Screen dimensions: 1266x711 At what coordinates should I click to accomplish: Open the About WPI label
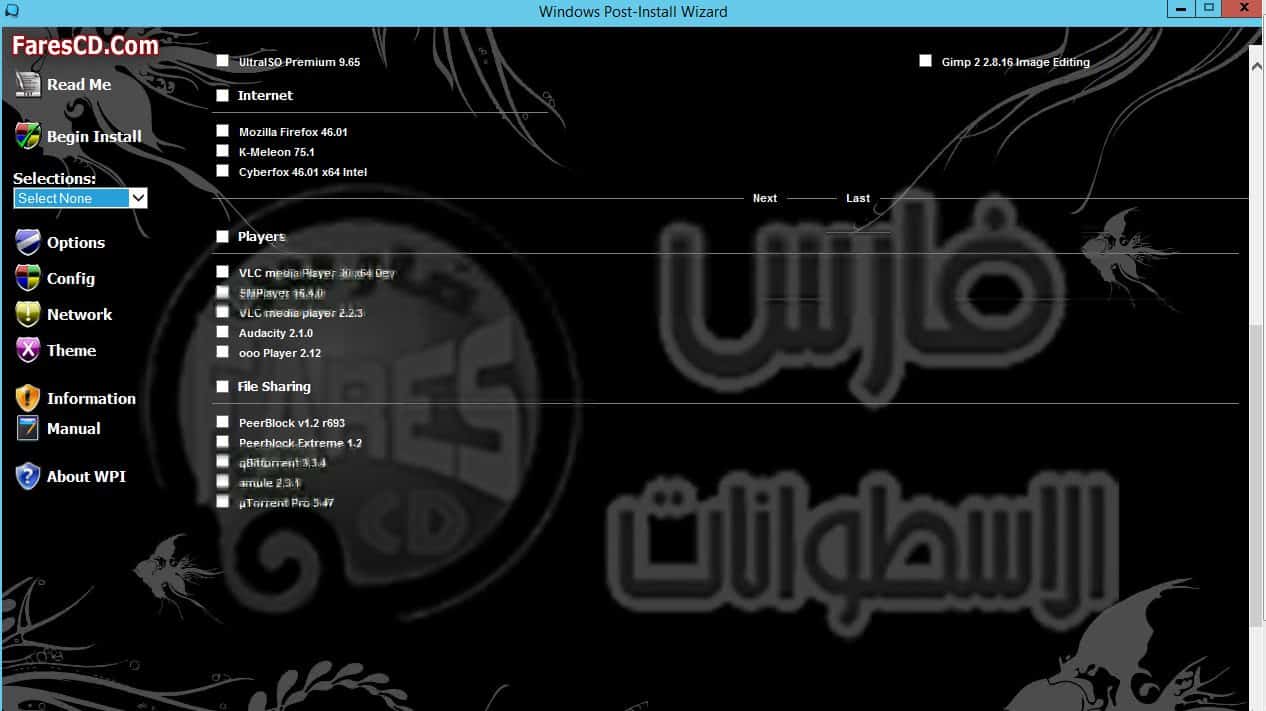86,476
